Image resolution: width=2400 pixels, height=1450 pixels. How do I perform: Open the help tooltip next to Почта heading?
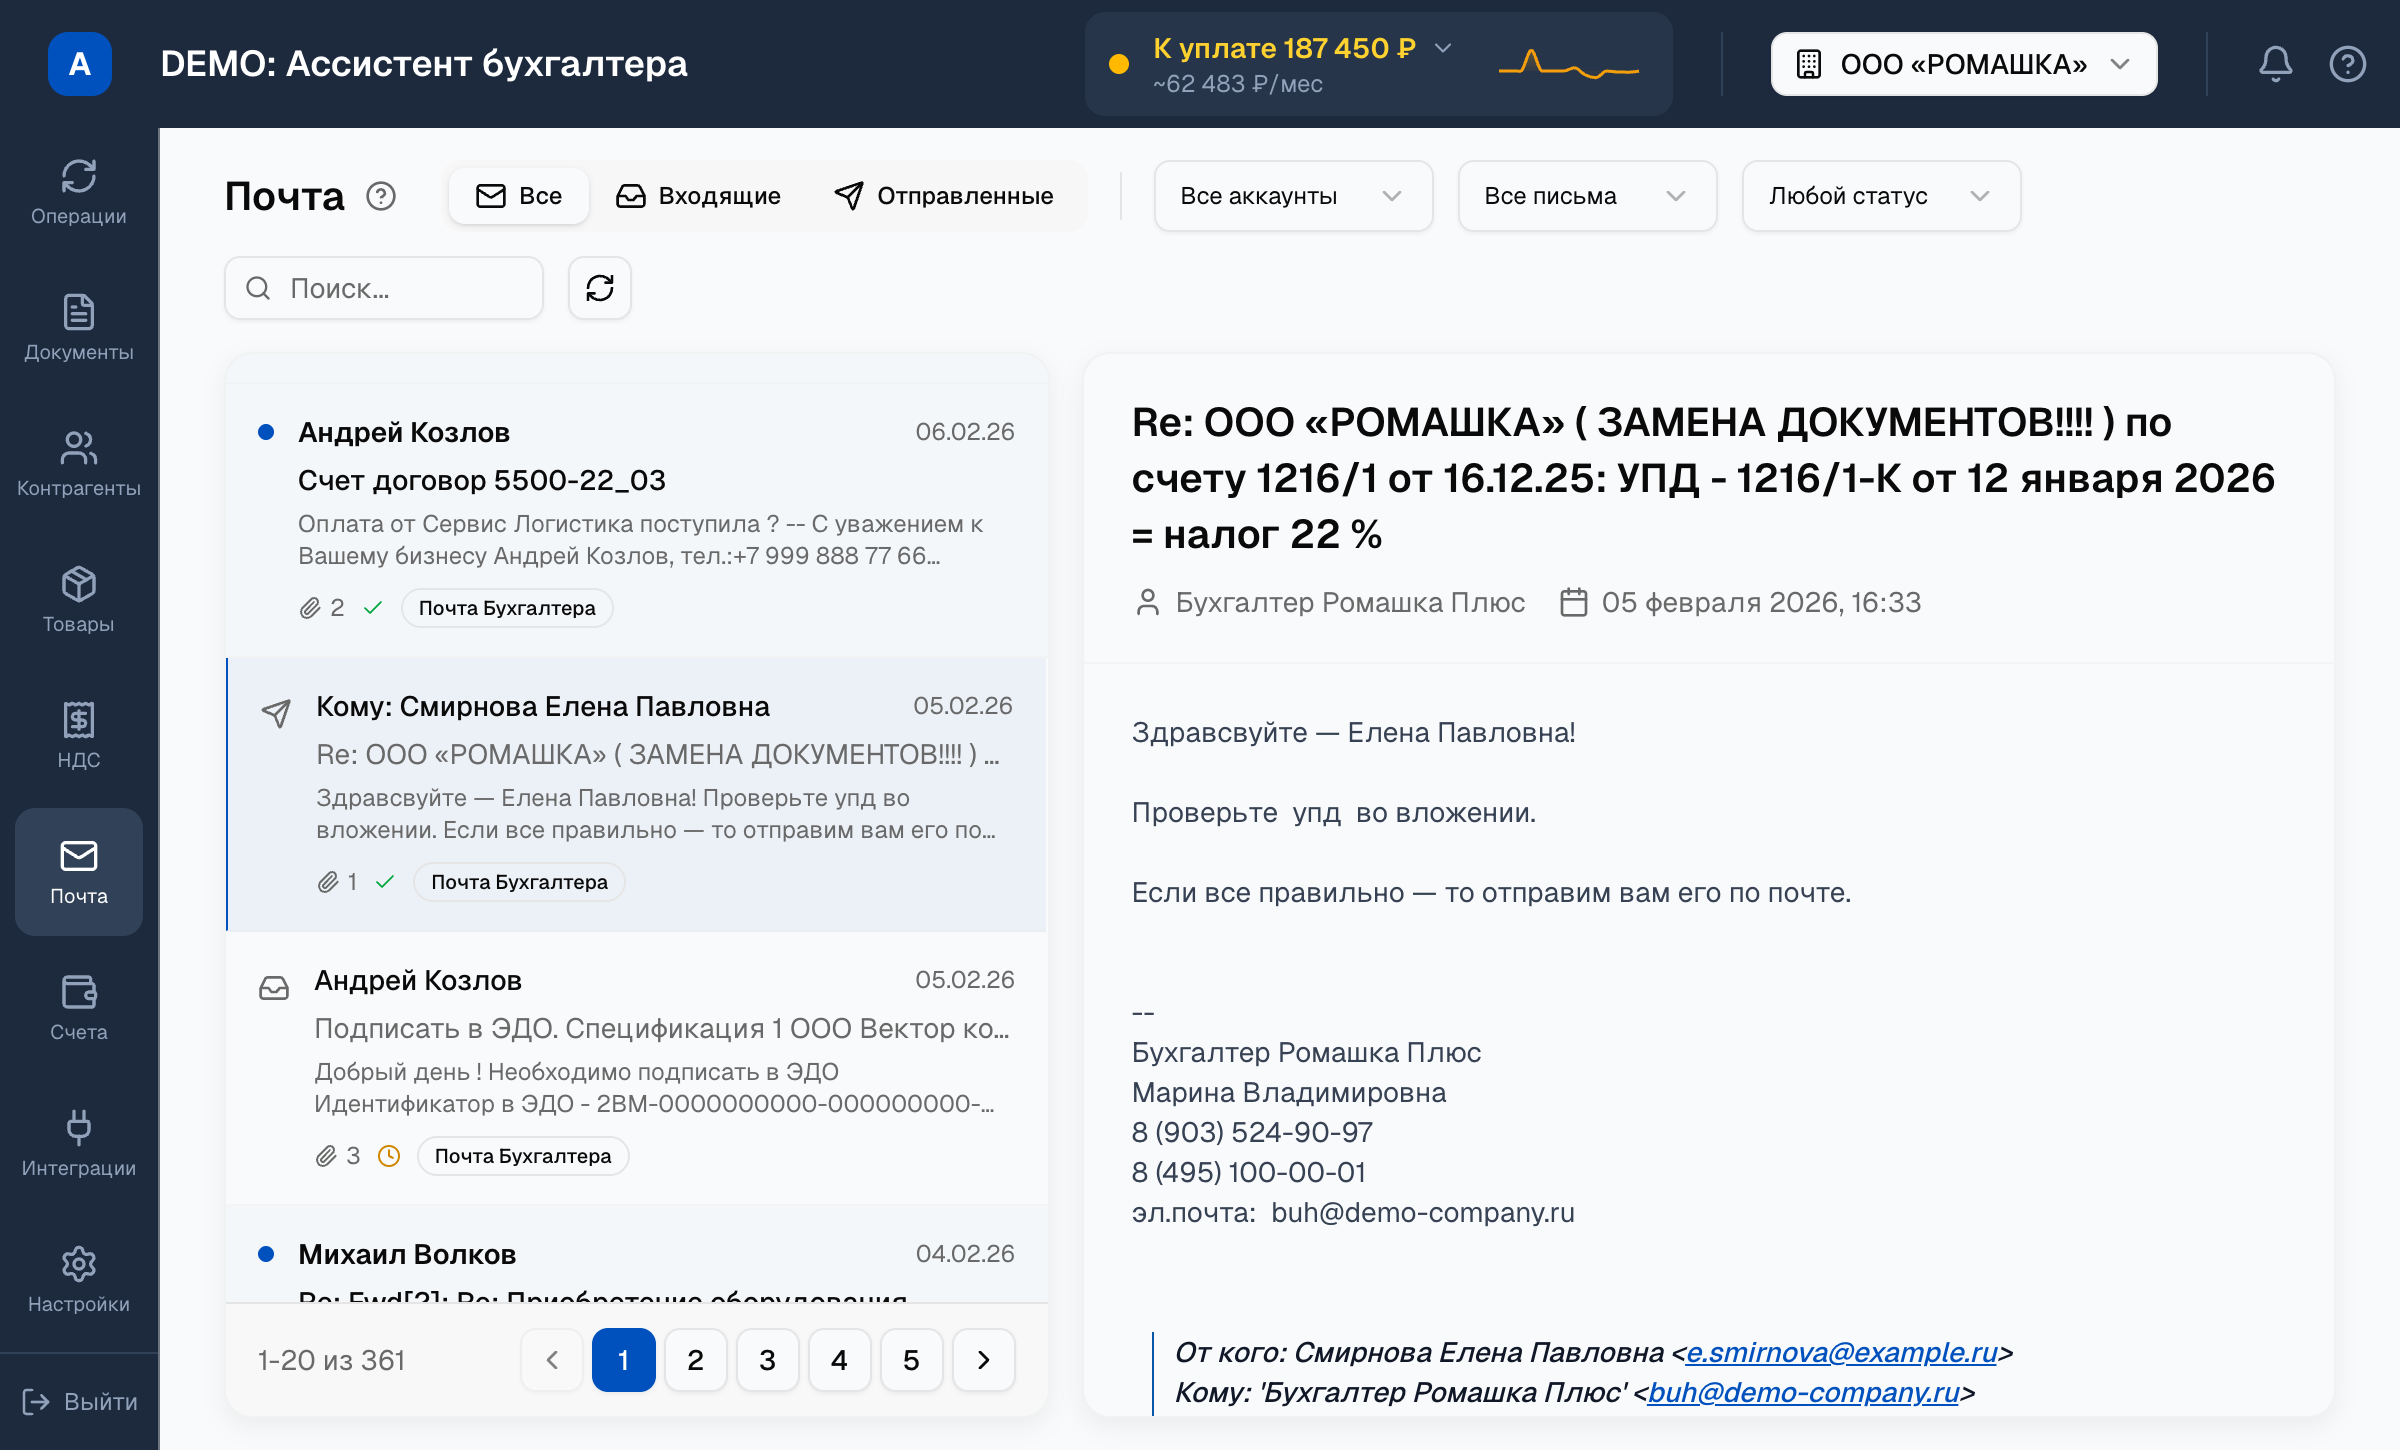click(x=381, y=196)
